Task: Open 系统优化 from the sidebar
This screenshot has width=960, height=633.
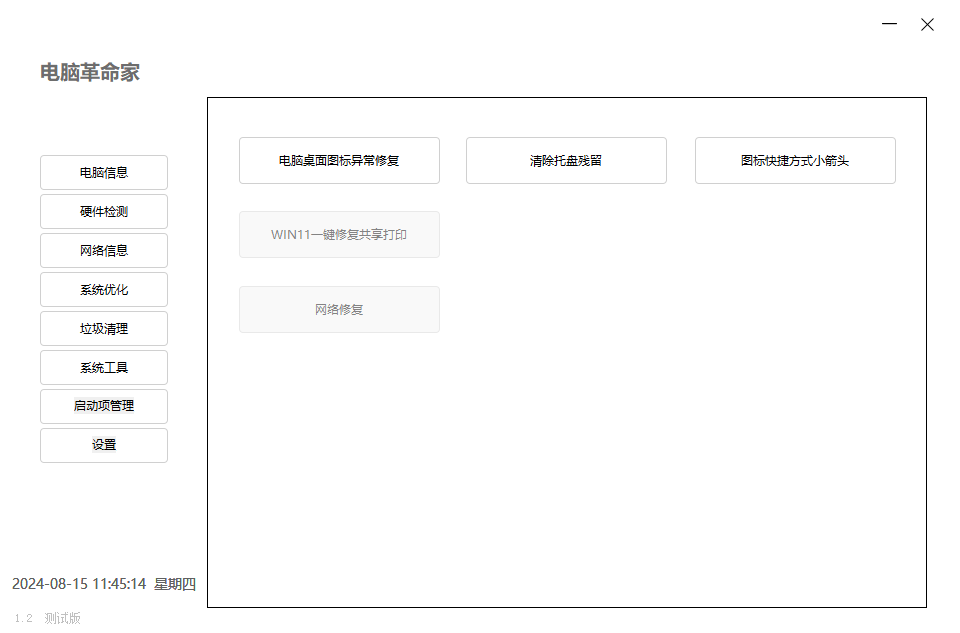Action: [x=104, y=290]
